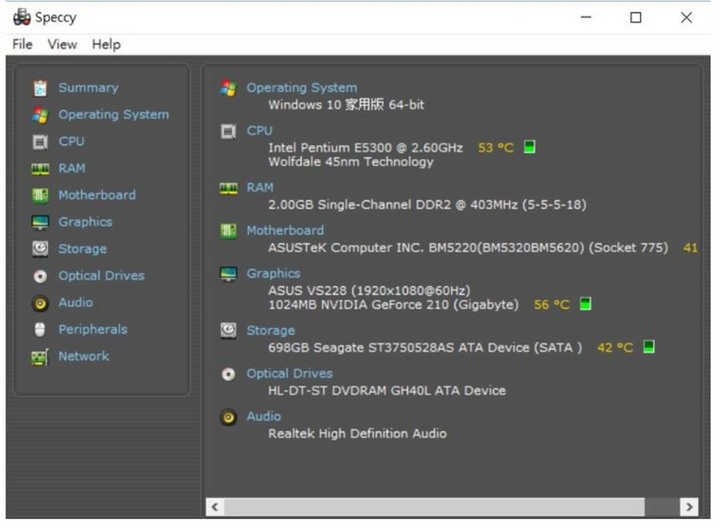Click the Summary clipboard icon in sidebar
The image size is (720, 526).
(x=40, y=88)
